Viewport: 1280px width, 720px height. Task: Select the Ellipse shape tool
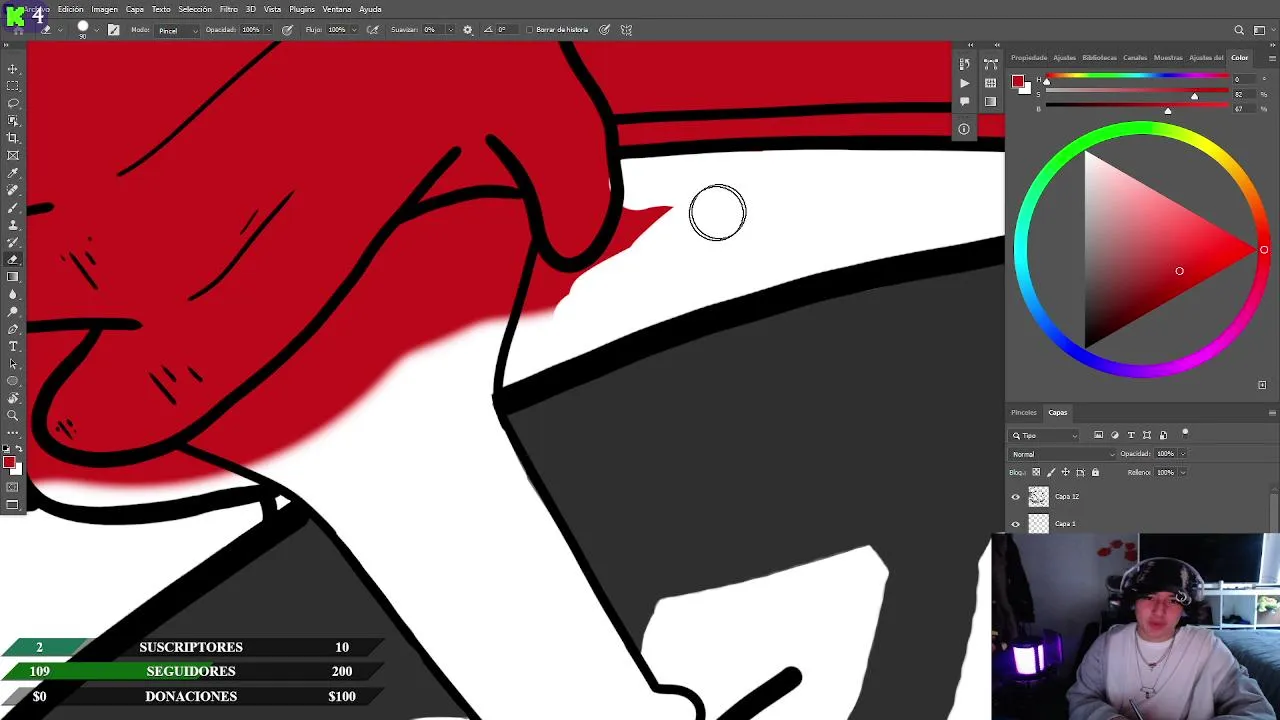(x=13, y=381)
